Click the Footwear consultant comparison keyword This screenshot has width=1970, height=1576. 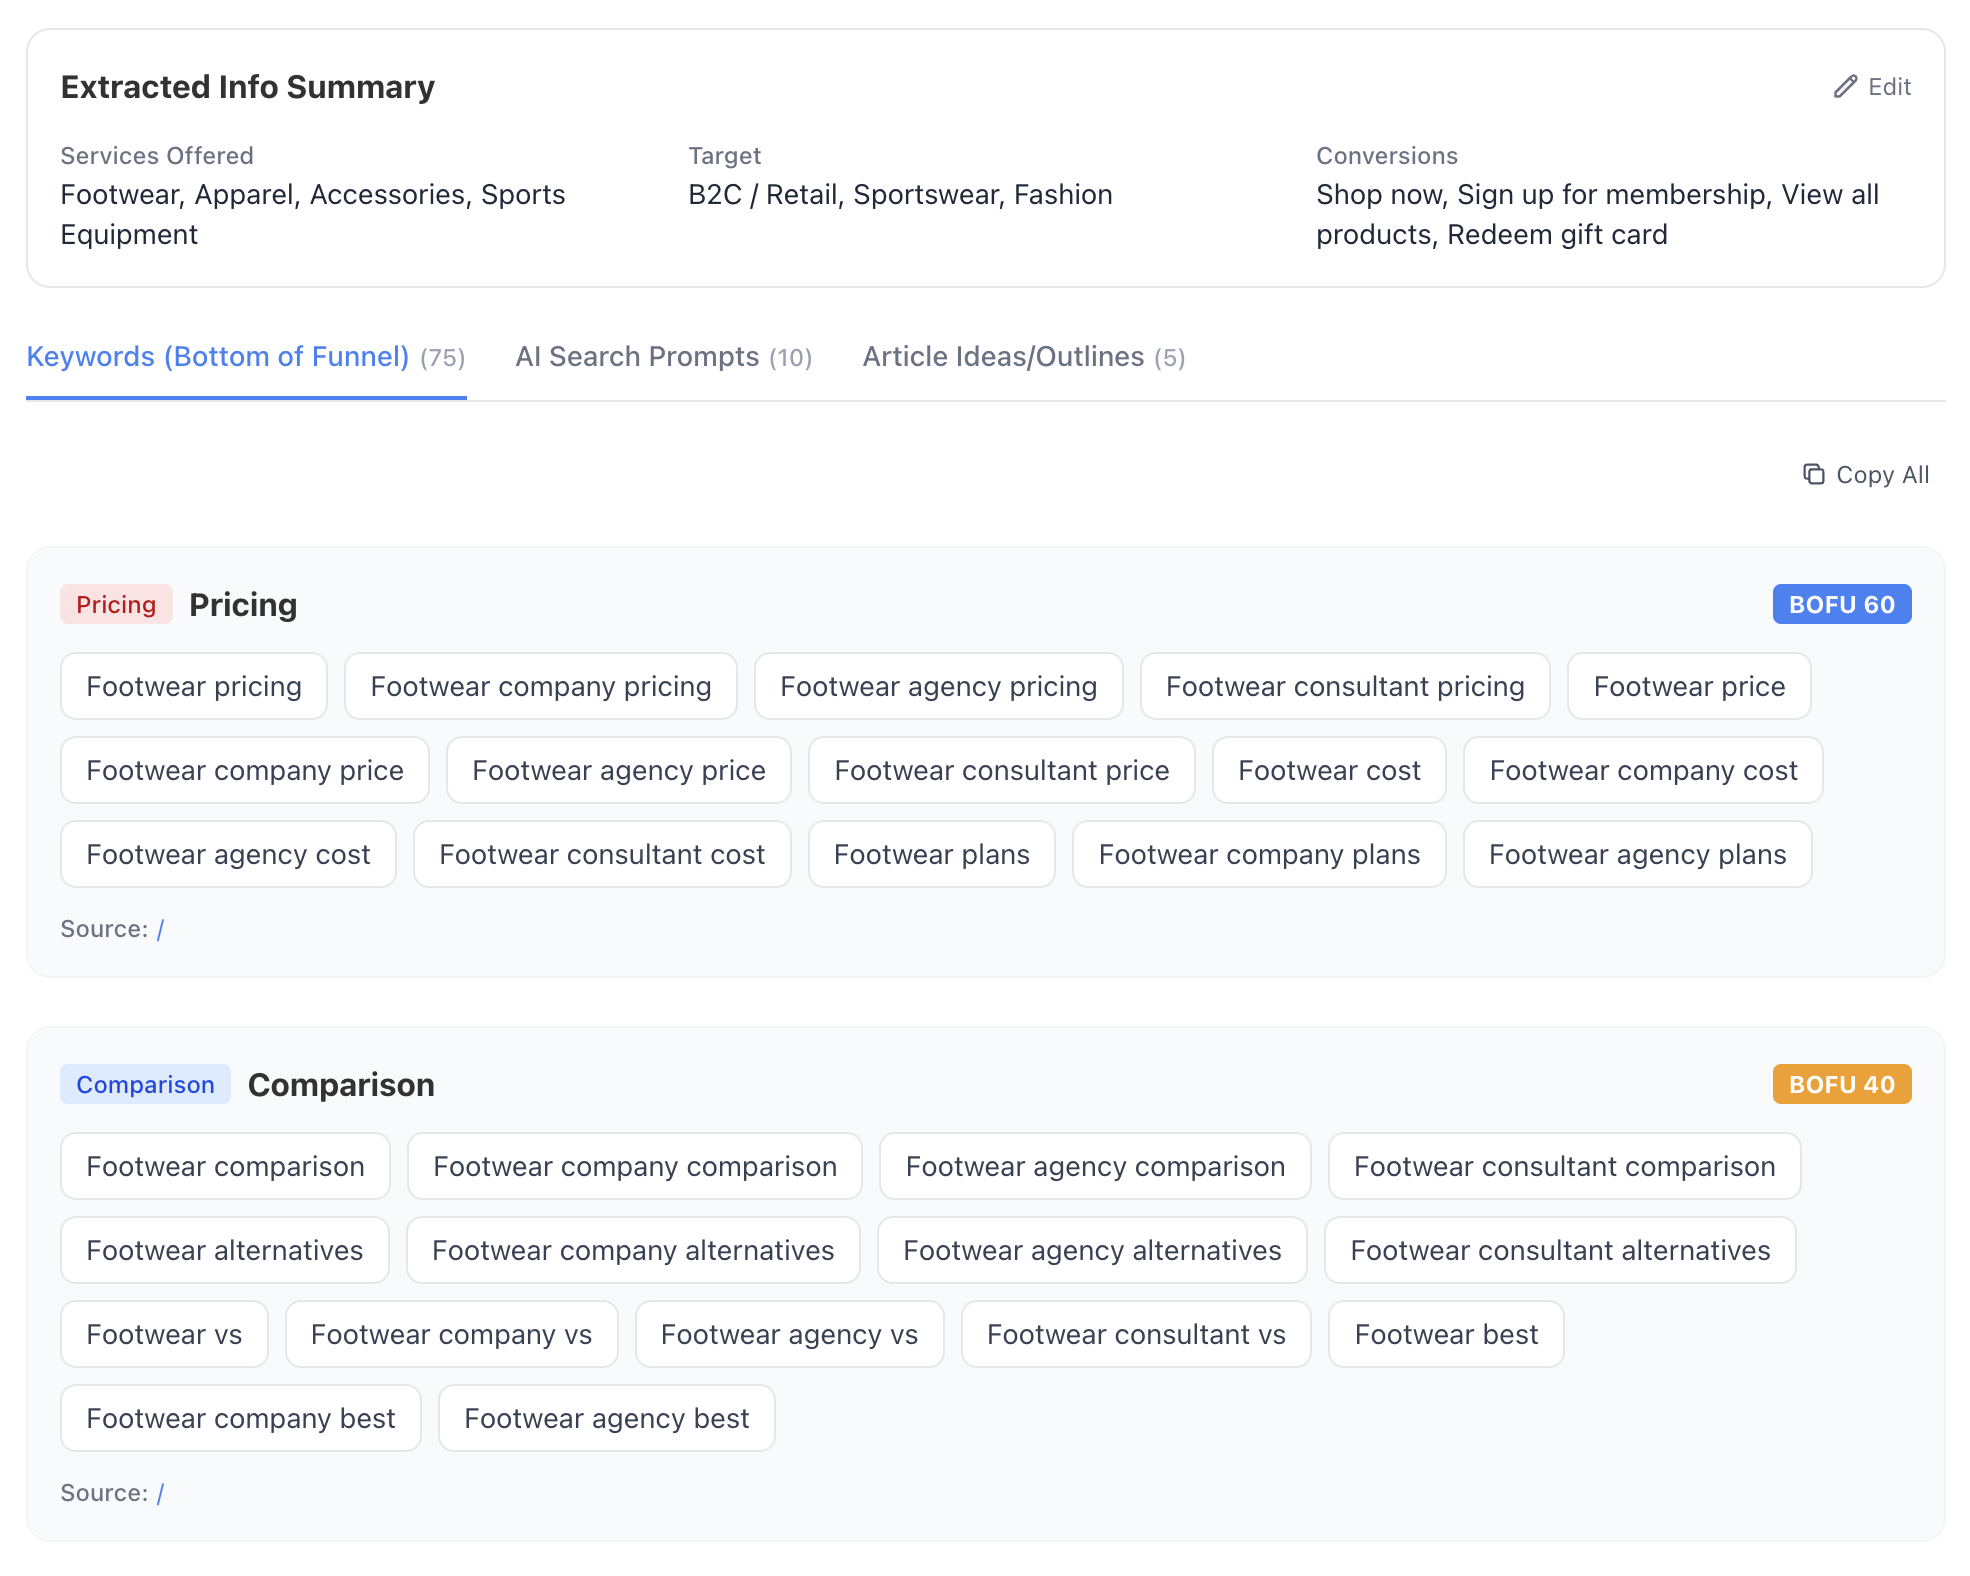pos(1564,1166)
